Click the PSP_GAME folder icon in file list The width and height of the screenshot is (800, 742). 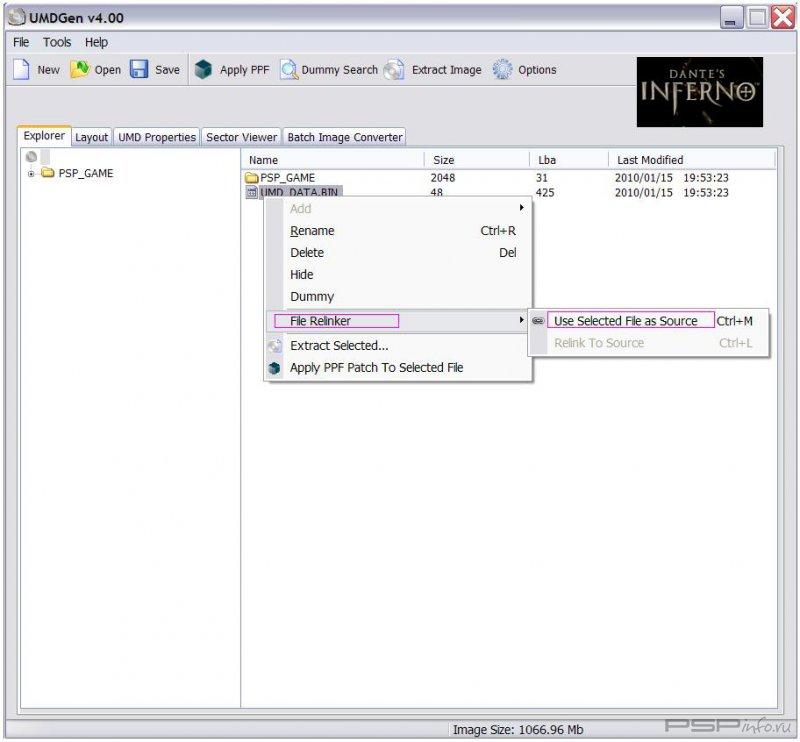[x=252, y=178]
